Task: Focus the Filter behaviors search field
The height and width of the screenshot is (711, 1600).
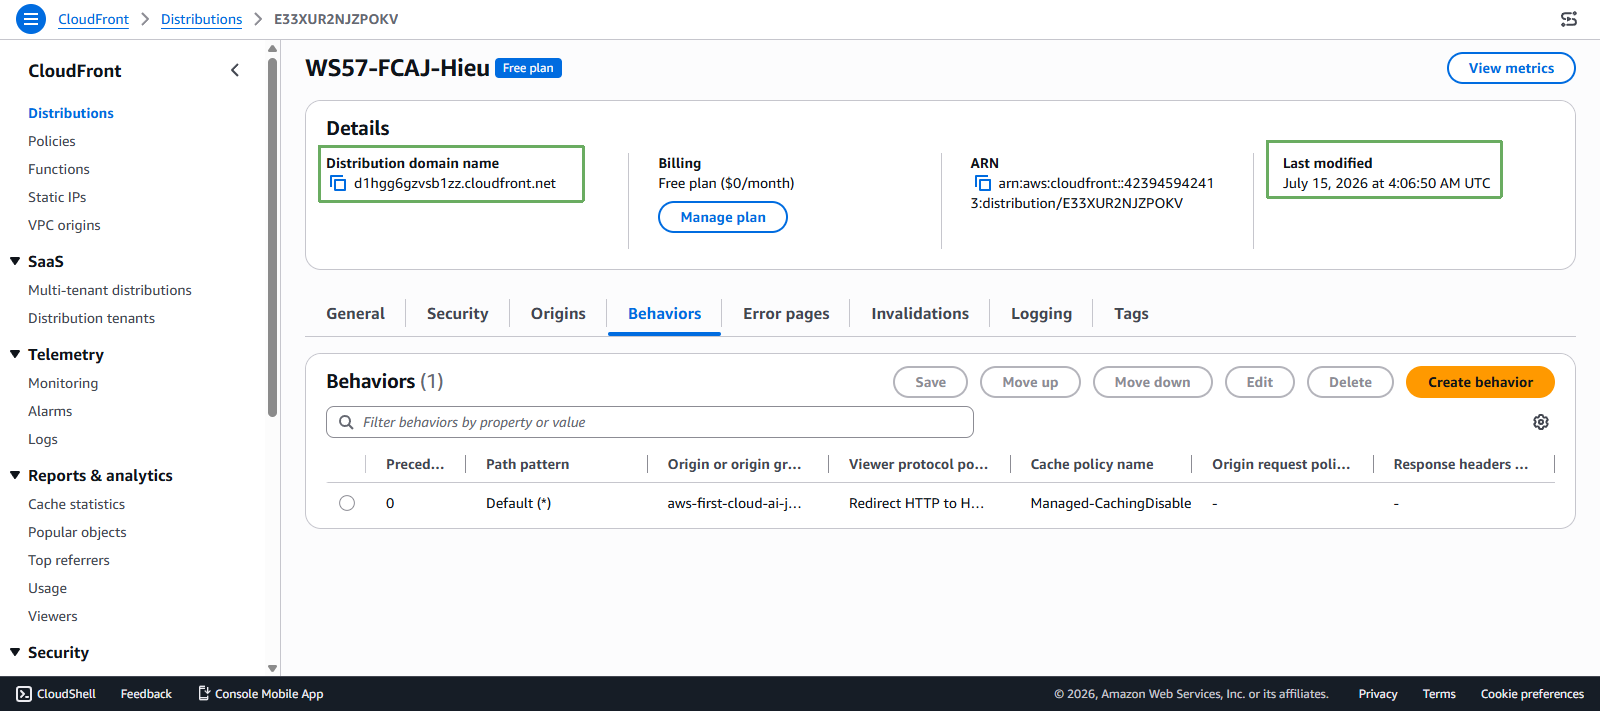Action: point(650,422)
